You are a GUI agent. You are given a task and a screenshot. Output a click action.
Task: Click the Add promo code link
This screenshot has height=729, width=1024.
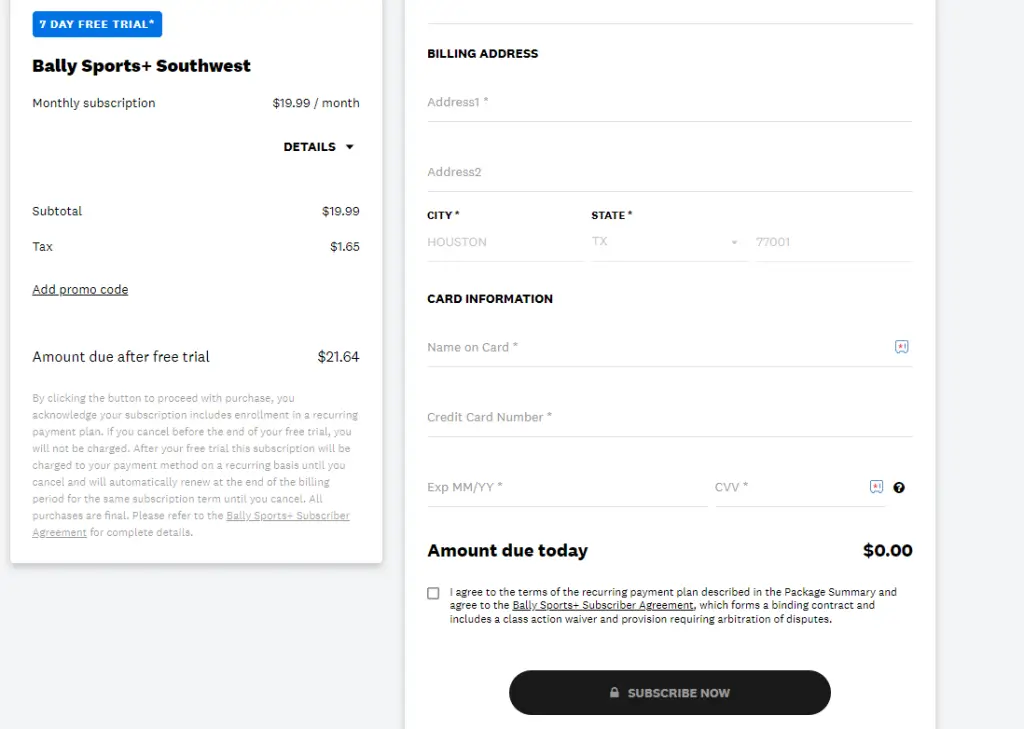click(80, 289)
